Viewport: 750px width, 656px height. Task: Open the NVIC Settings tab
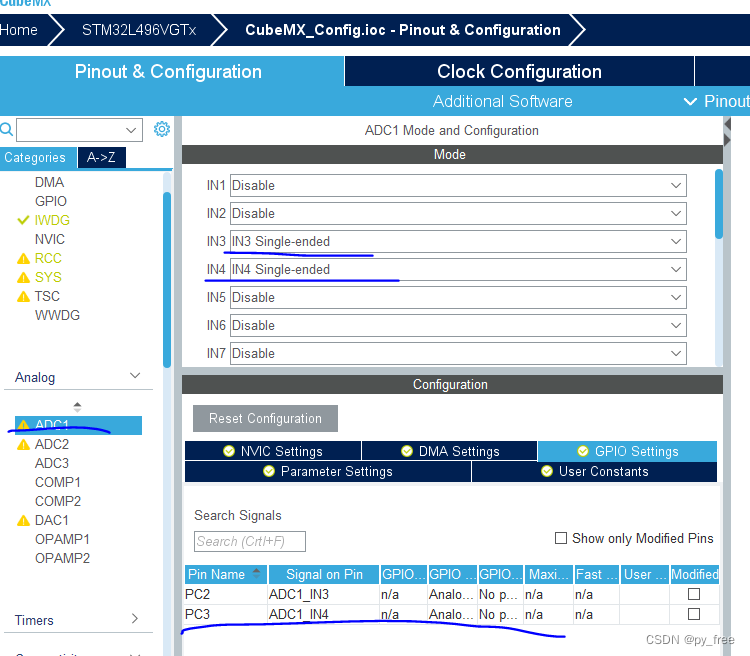pos(273,451)
